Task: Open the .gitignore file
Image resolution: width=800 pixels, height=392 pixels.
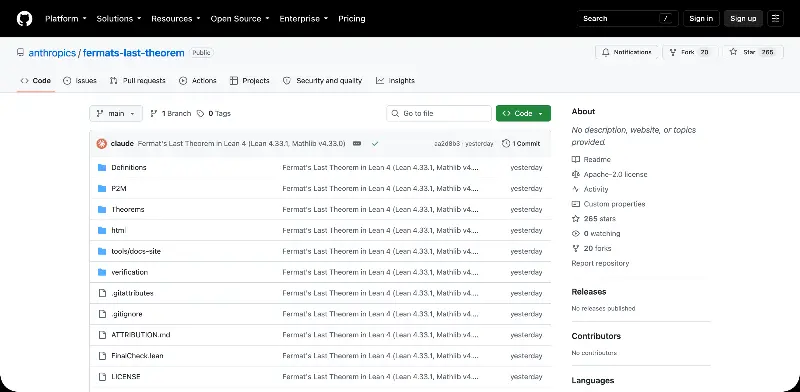Action: tap(127, 314)
